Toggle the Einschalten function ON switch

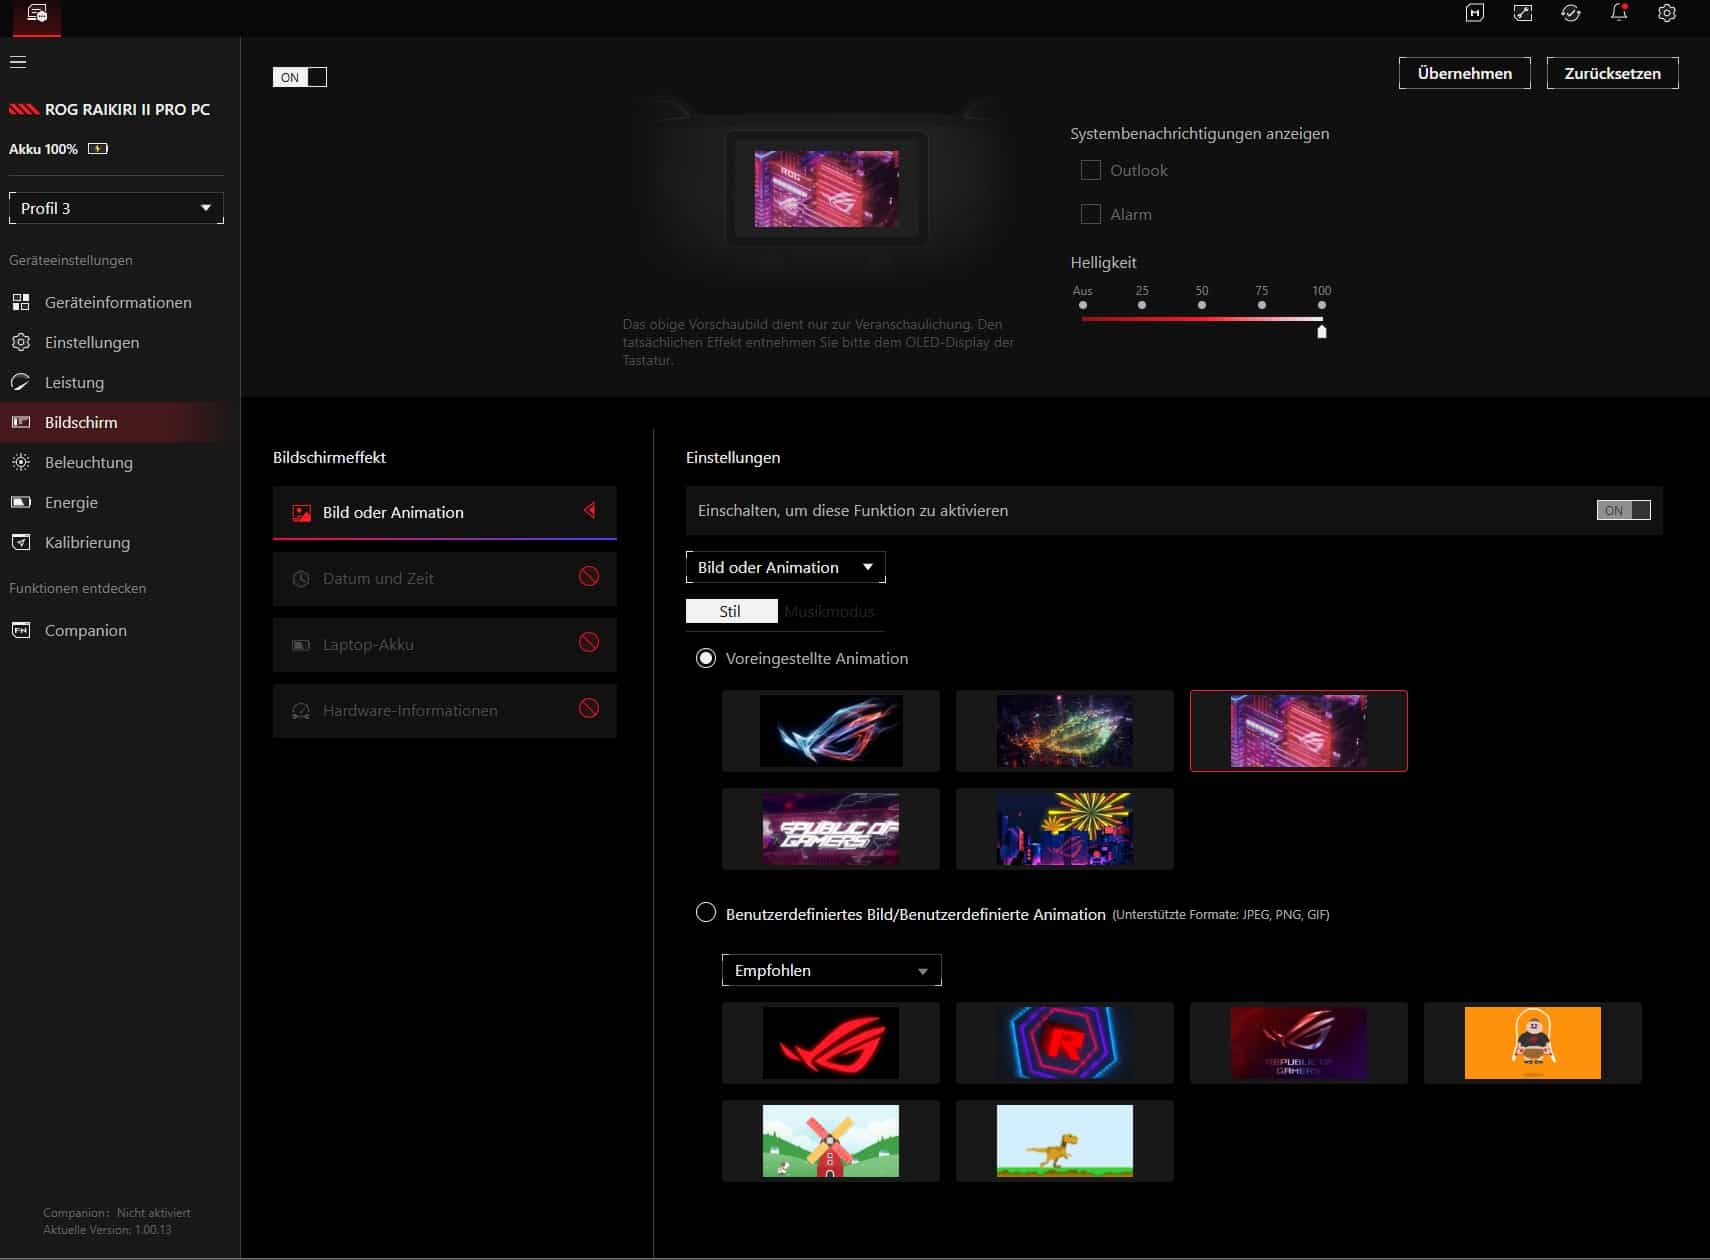tap(1623, 510)
